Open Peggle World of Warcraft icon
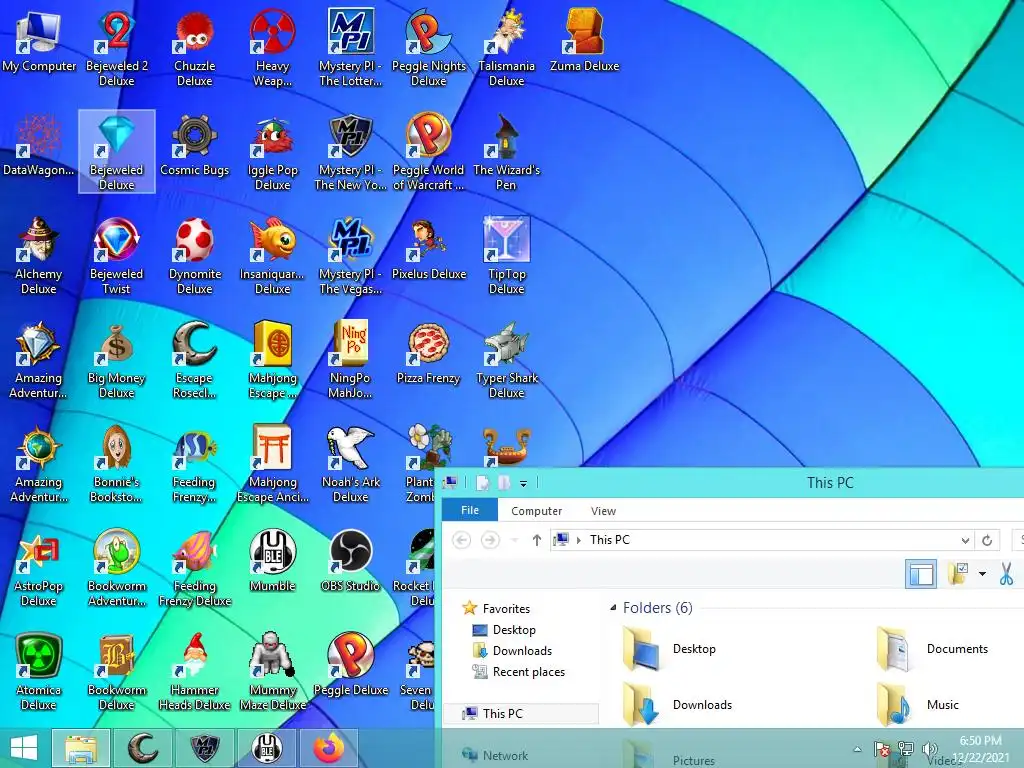The height and width of the screenshot is (768, 1024). point(428,152)
